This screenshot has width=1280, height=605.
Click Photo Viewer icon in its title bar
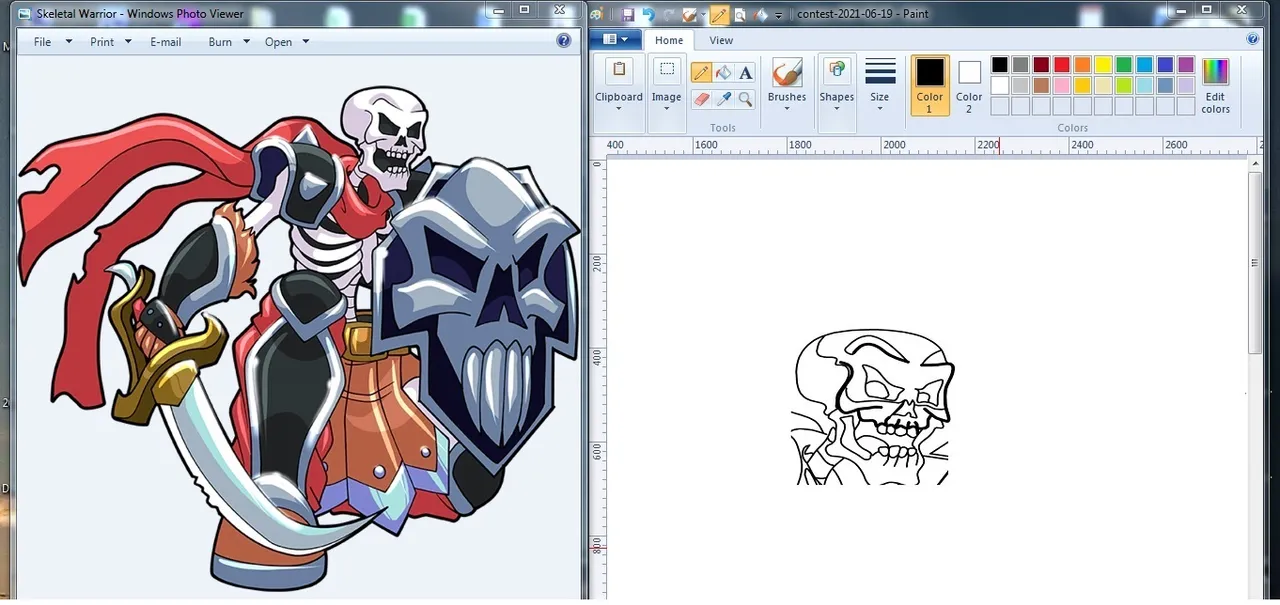[x=24, y=14]
